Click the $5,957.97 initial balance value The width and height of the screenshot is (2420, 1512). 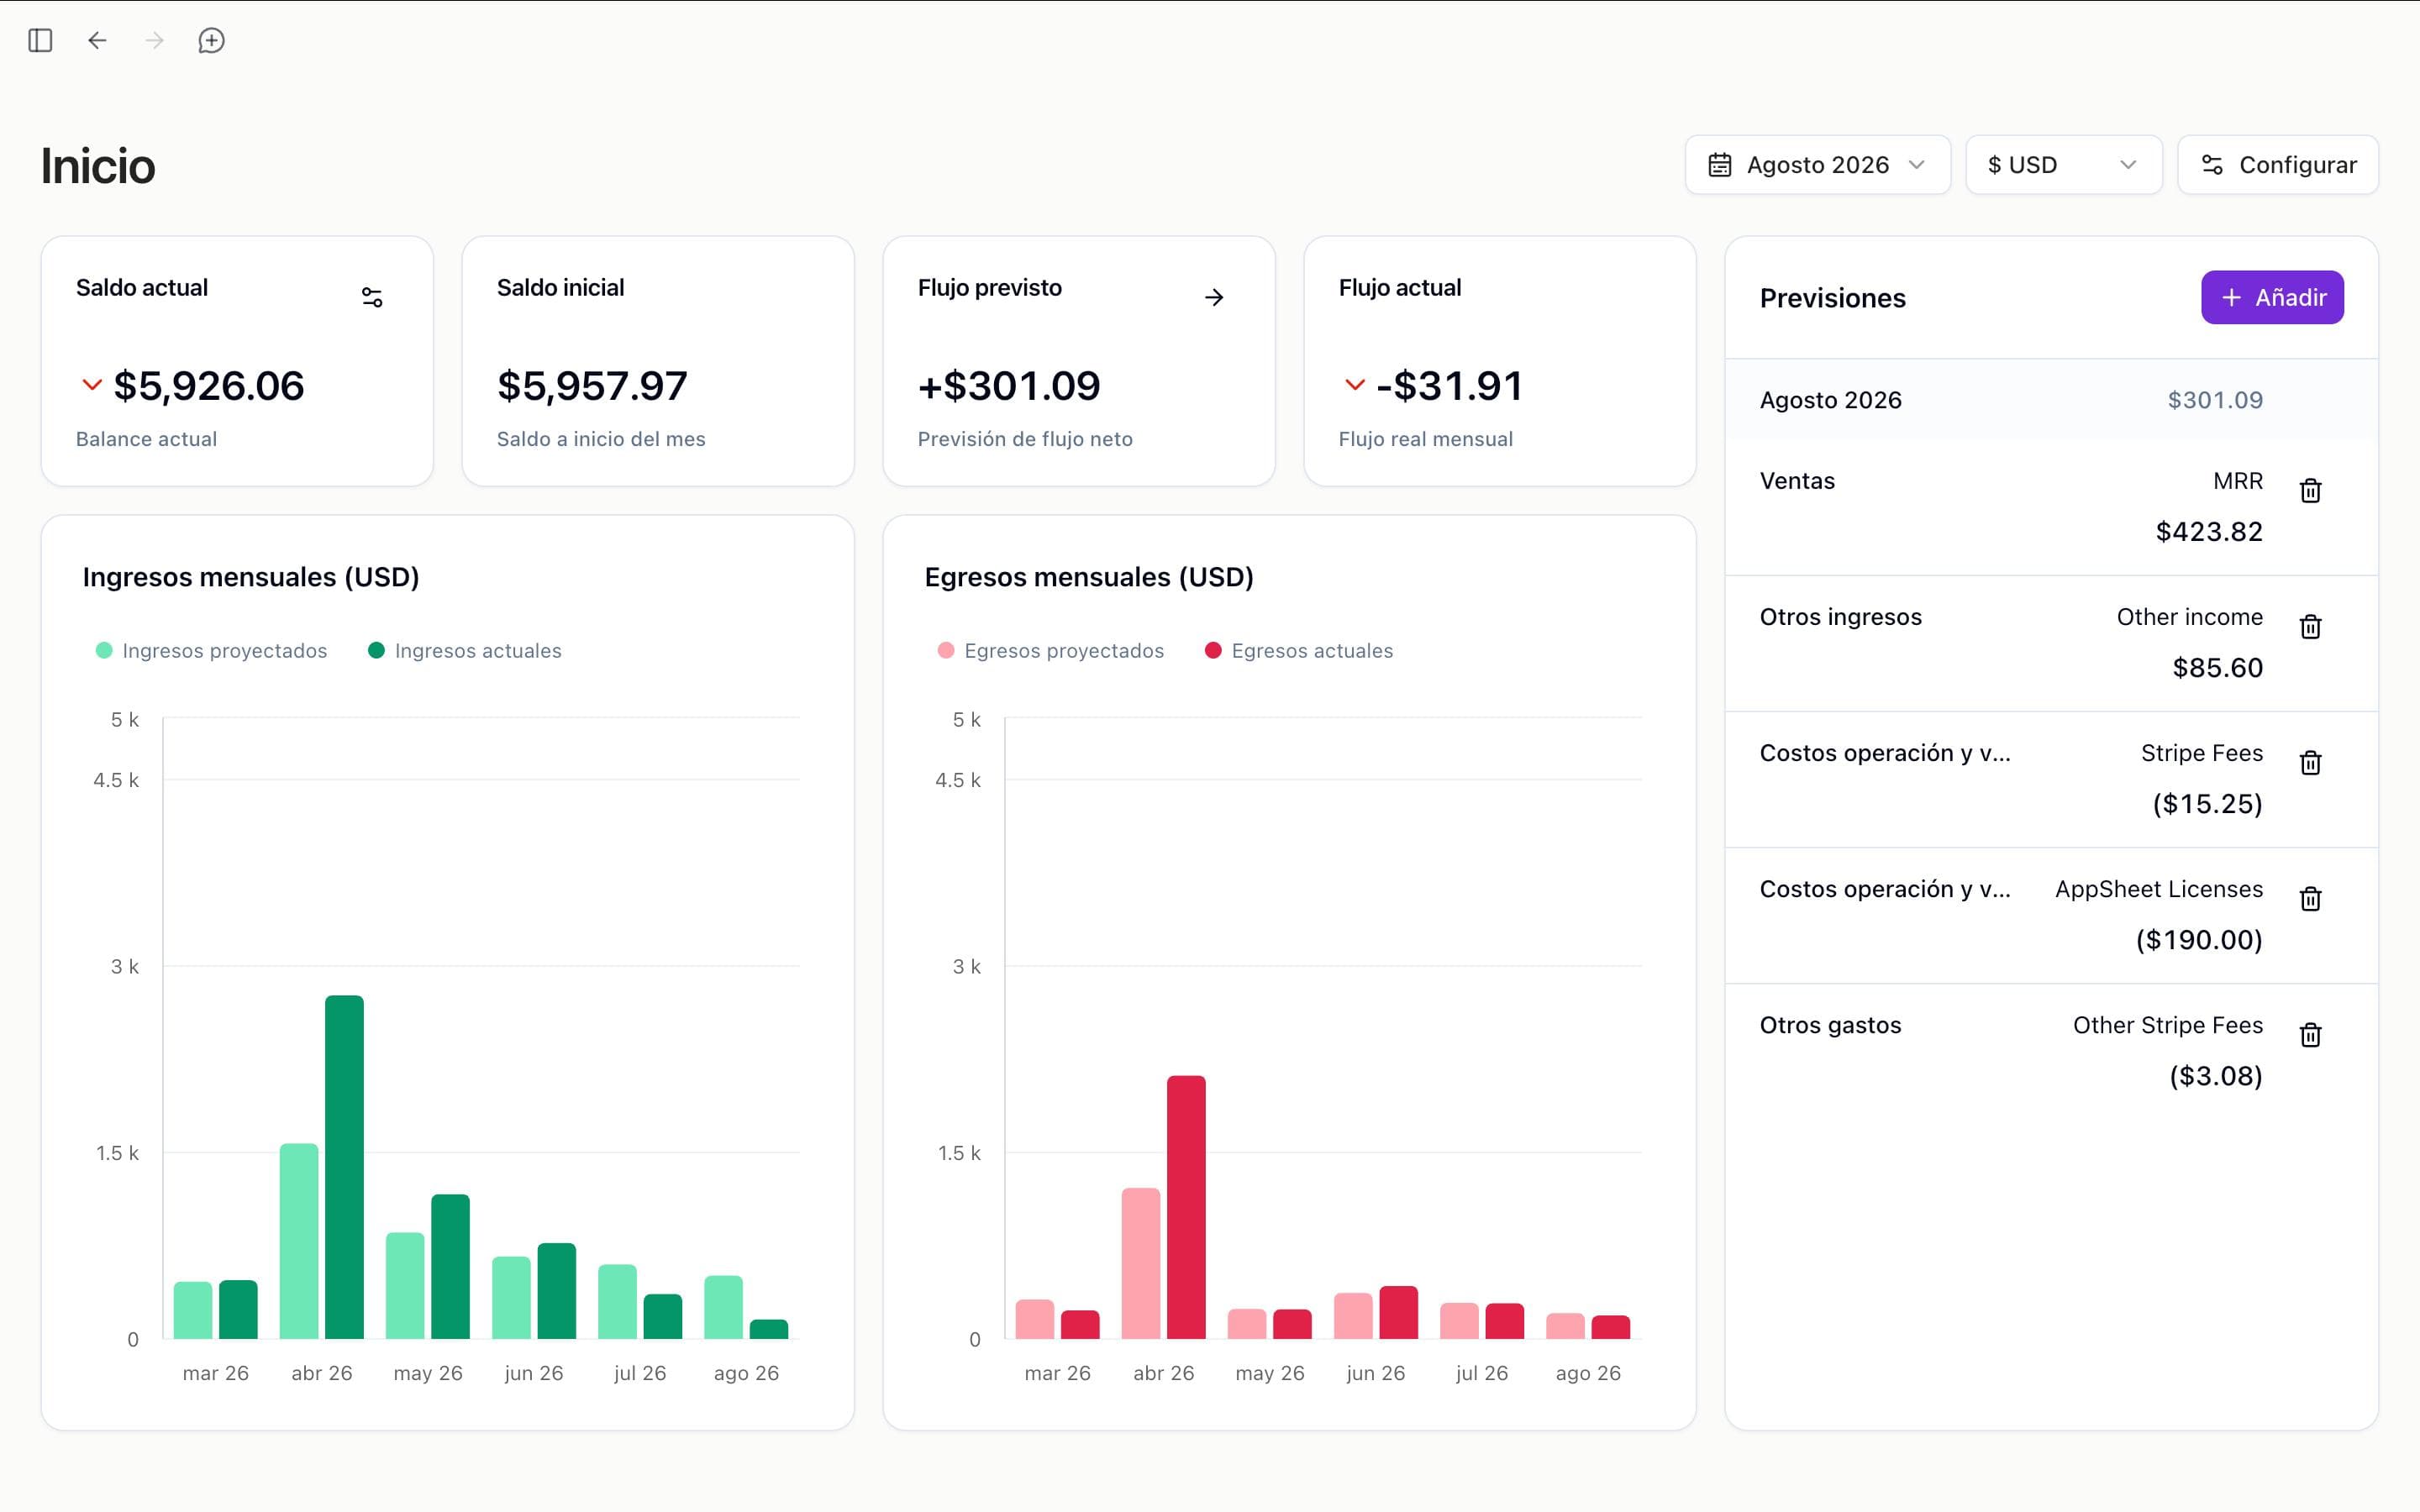coord(592,386)
